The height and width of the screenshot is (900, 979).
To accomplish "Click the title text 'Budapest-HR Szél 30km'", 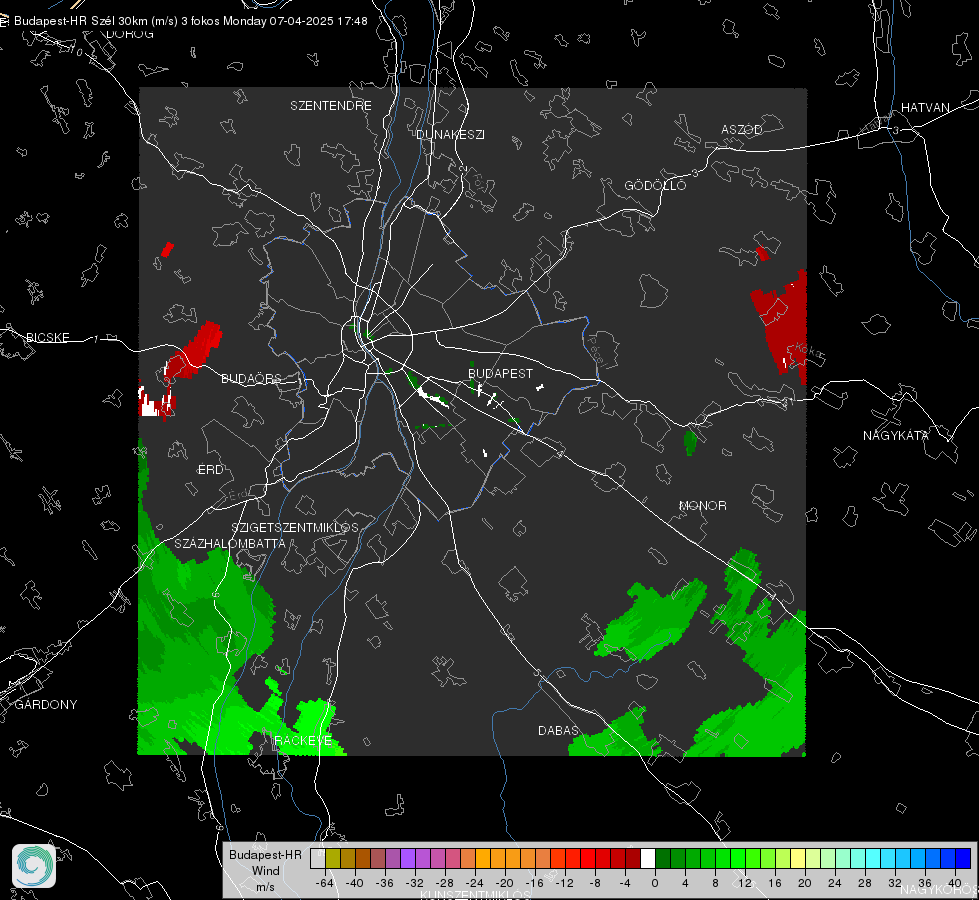I will click(x=81, y=21).
